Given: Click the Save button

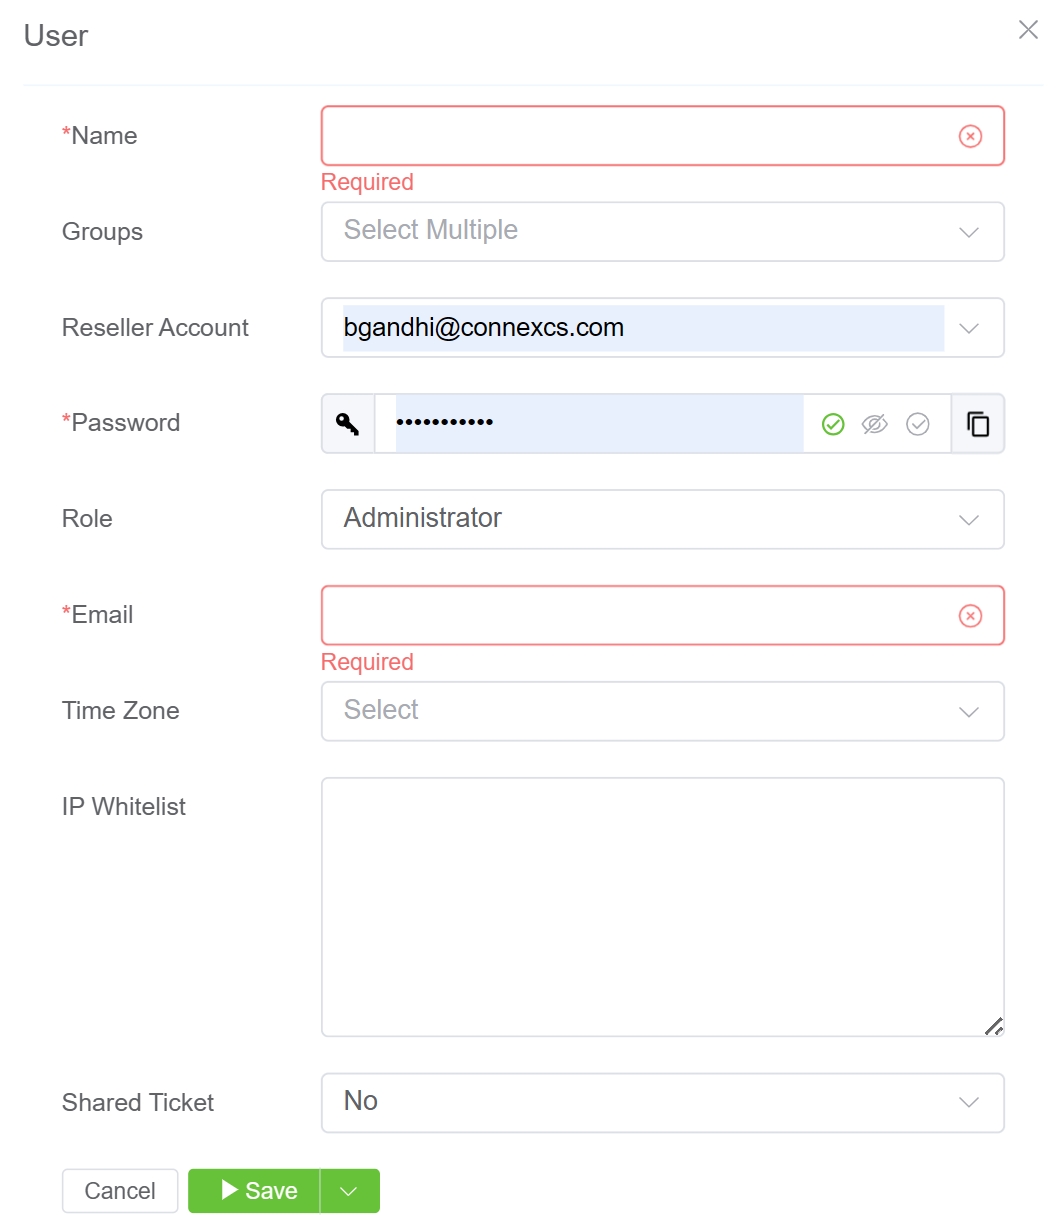Looking at the screenshot, I should 257,1191.
